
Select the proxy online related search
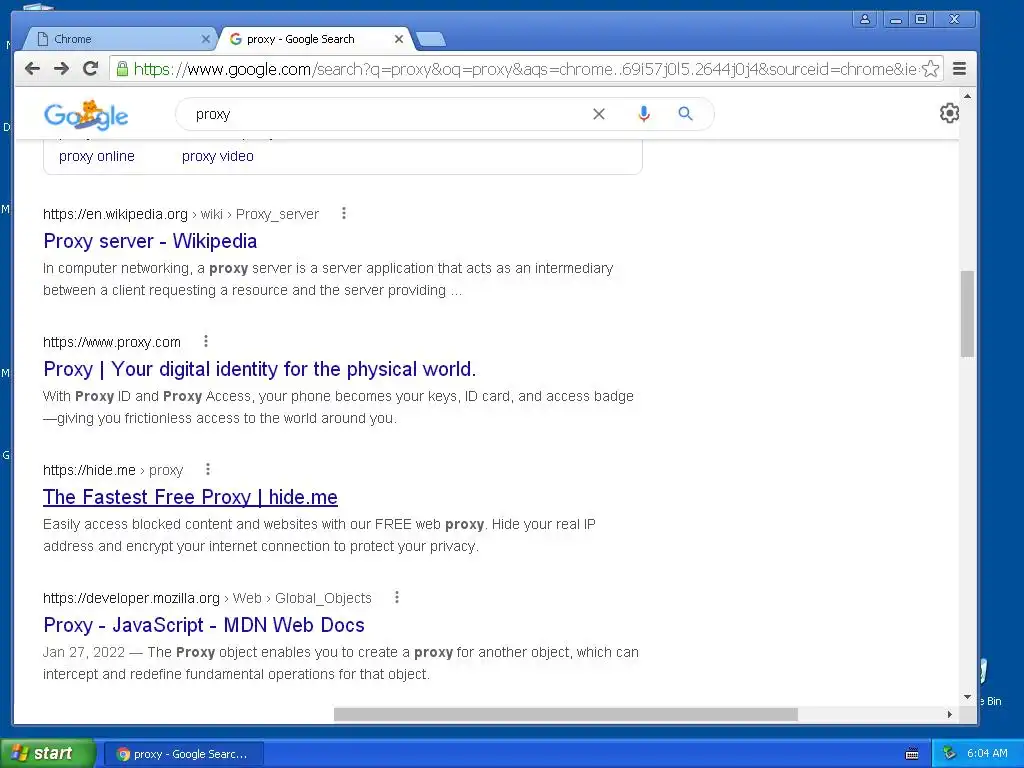97,156
